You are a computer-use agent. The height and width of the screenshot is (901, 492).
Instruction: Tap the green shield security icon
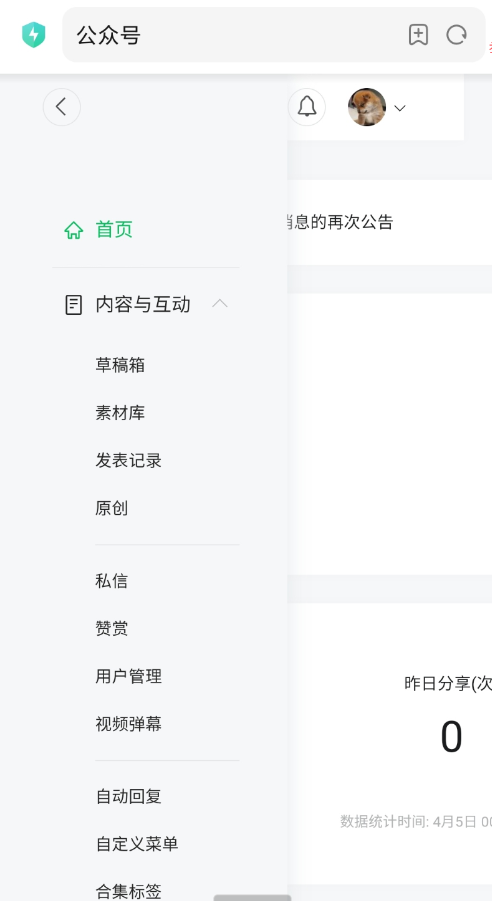point(33,34)
